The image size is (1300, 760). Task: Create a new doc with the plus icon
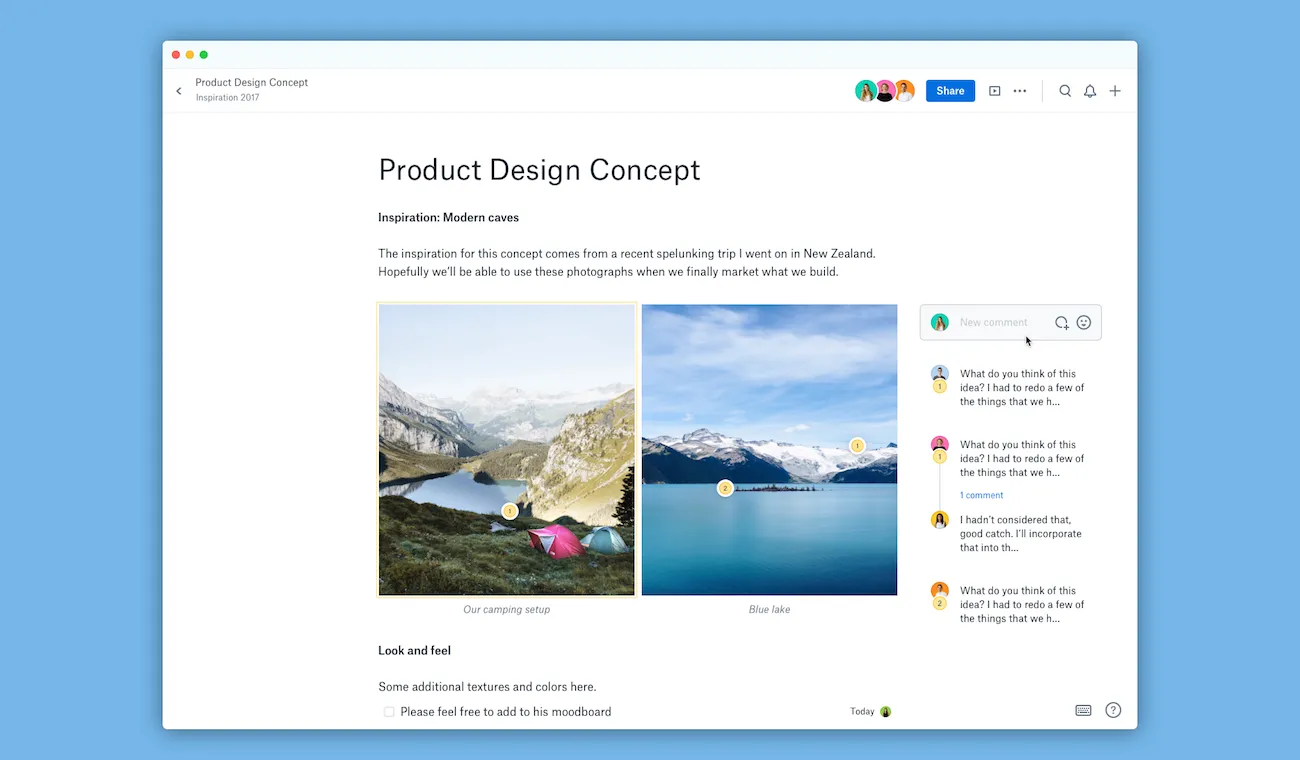click(1115, 90)
